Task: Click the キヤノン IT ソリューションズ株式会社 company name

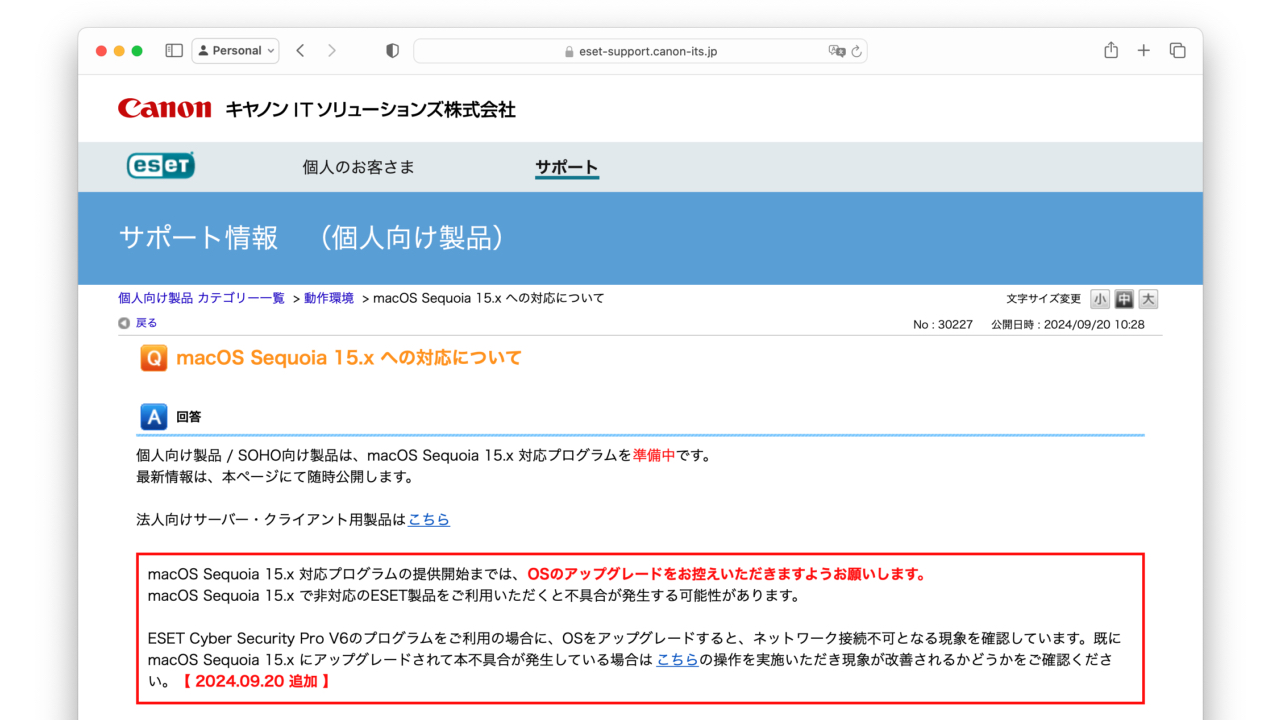Action: (x=370, y=109)
